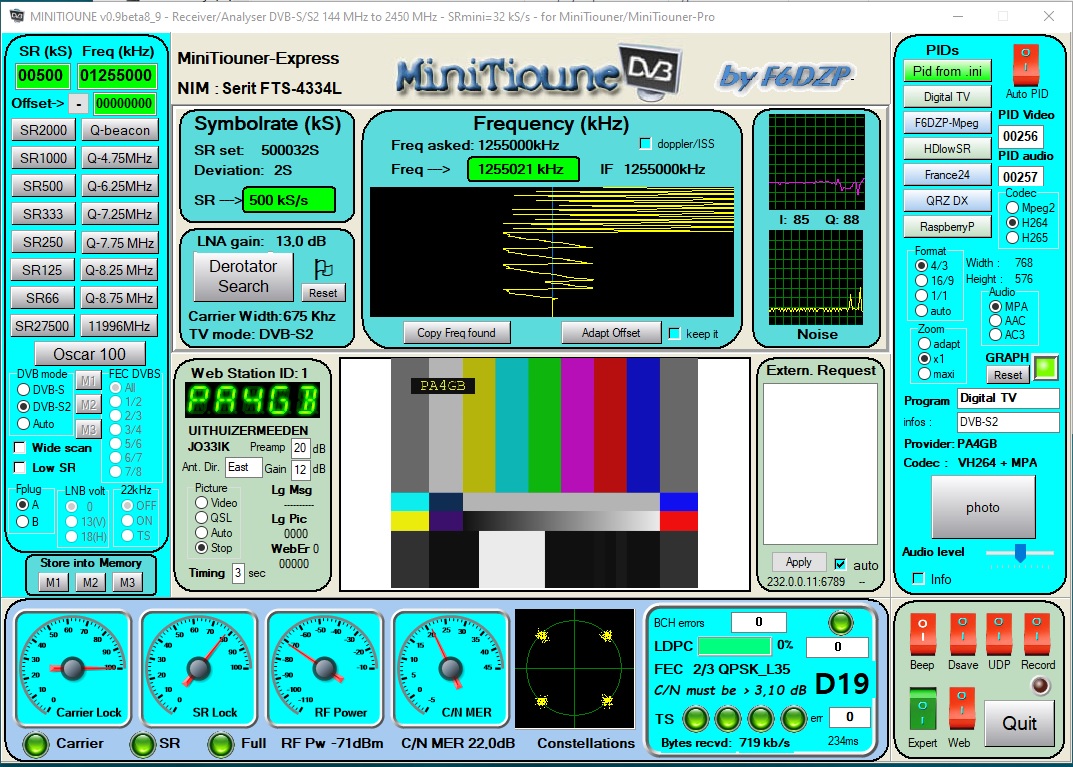
Task: Select maxi zoom option
Action: point(925,374)
